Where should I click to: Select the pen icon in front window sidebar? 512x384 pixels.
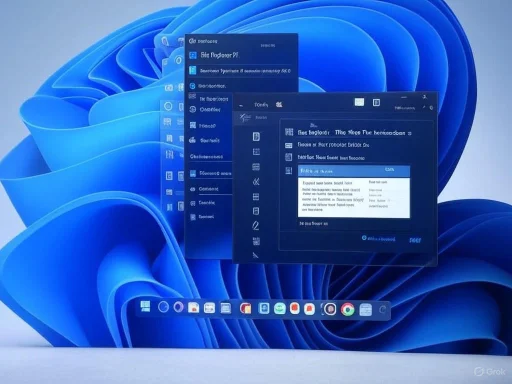(256, 226)
